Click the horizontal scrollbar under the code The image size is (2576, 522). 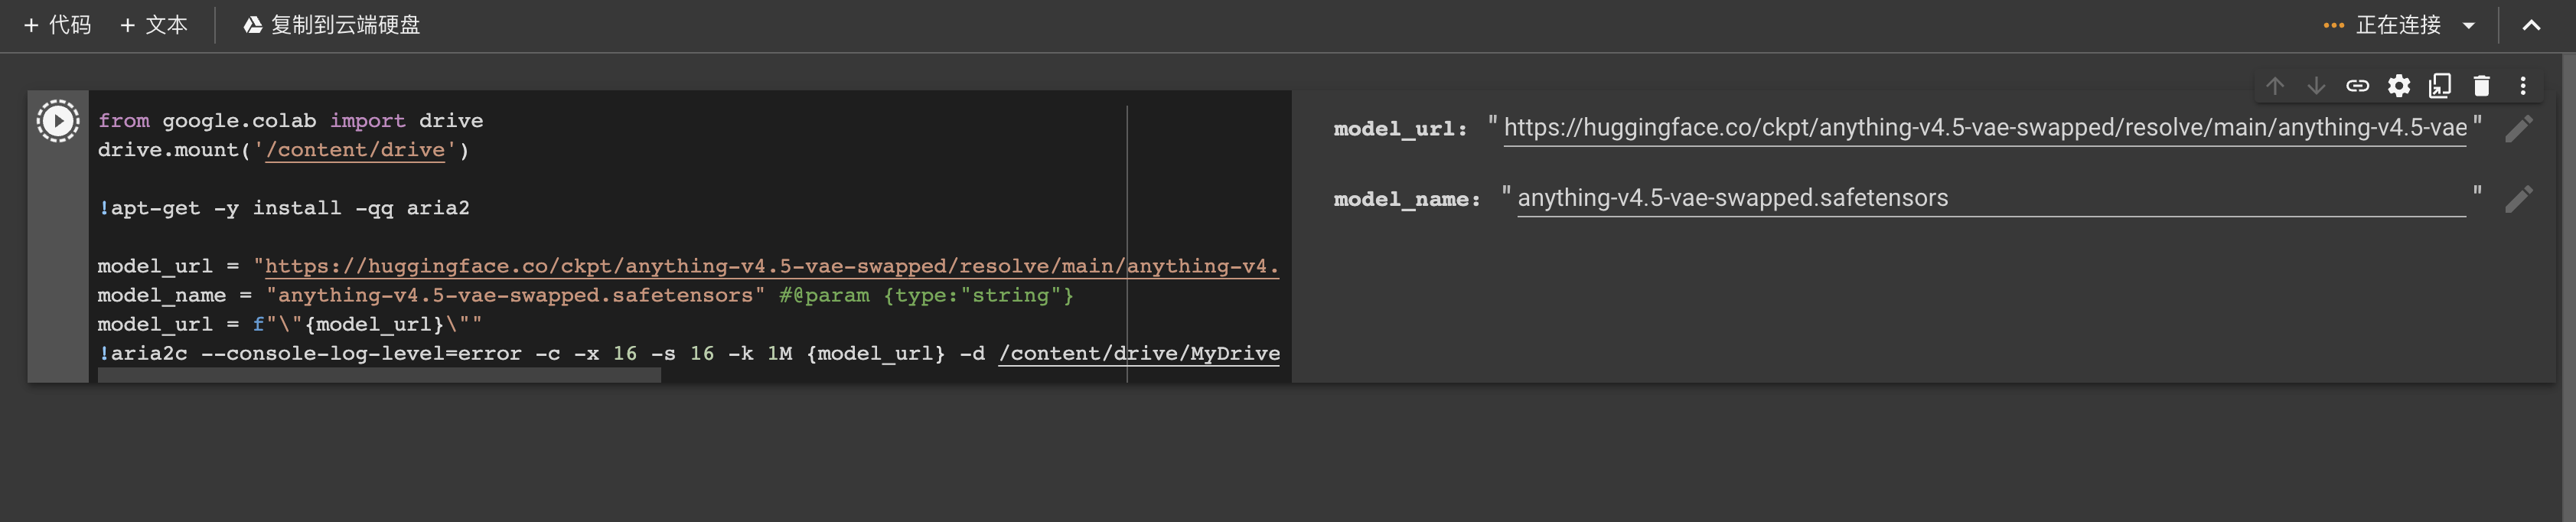379,375
